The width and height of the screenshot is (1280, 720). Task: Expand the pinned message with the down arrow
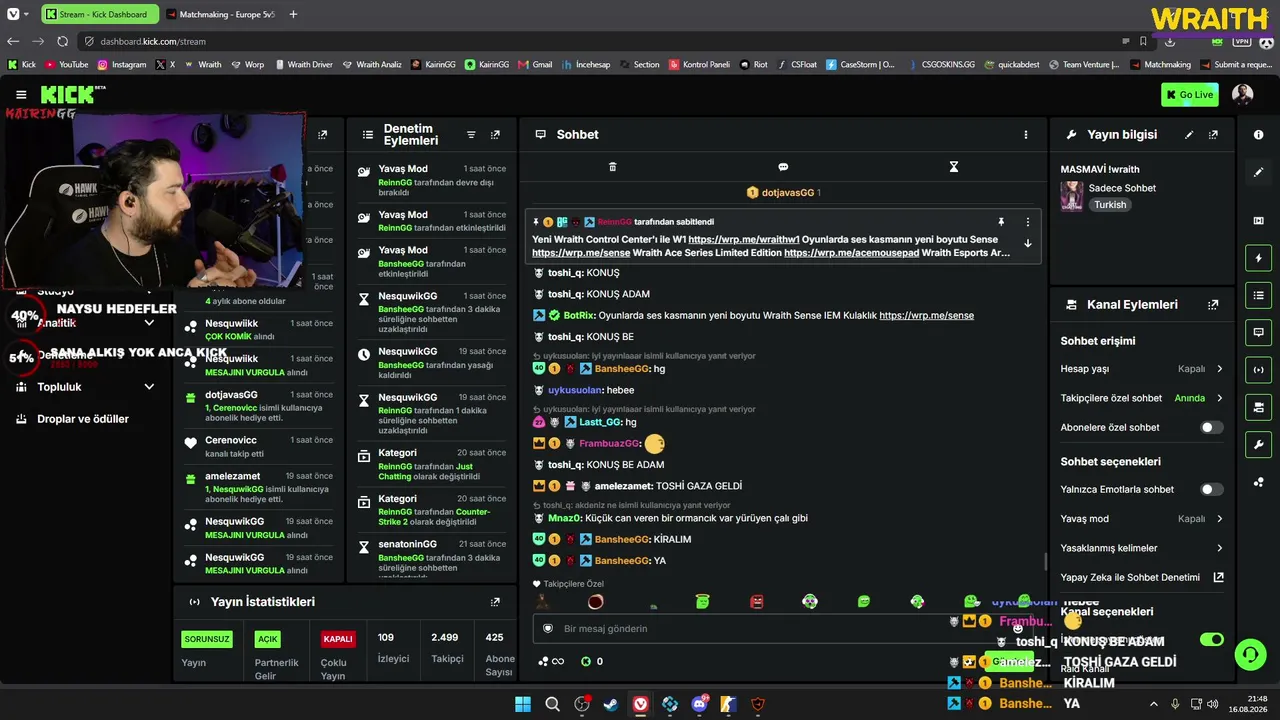[x=1027, y=243]
